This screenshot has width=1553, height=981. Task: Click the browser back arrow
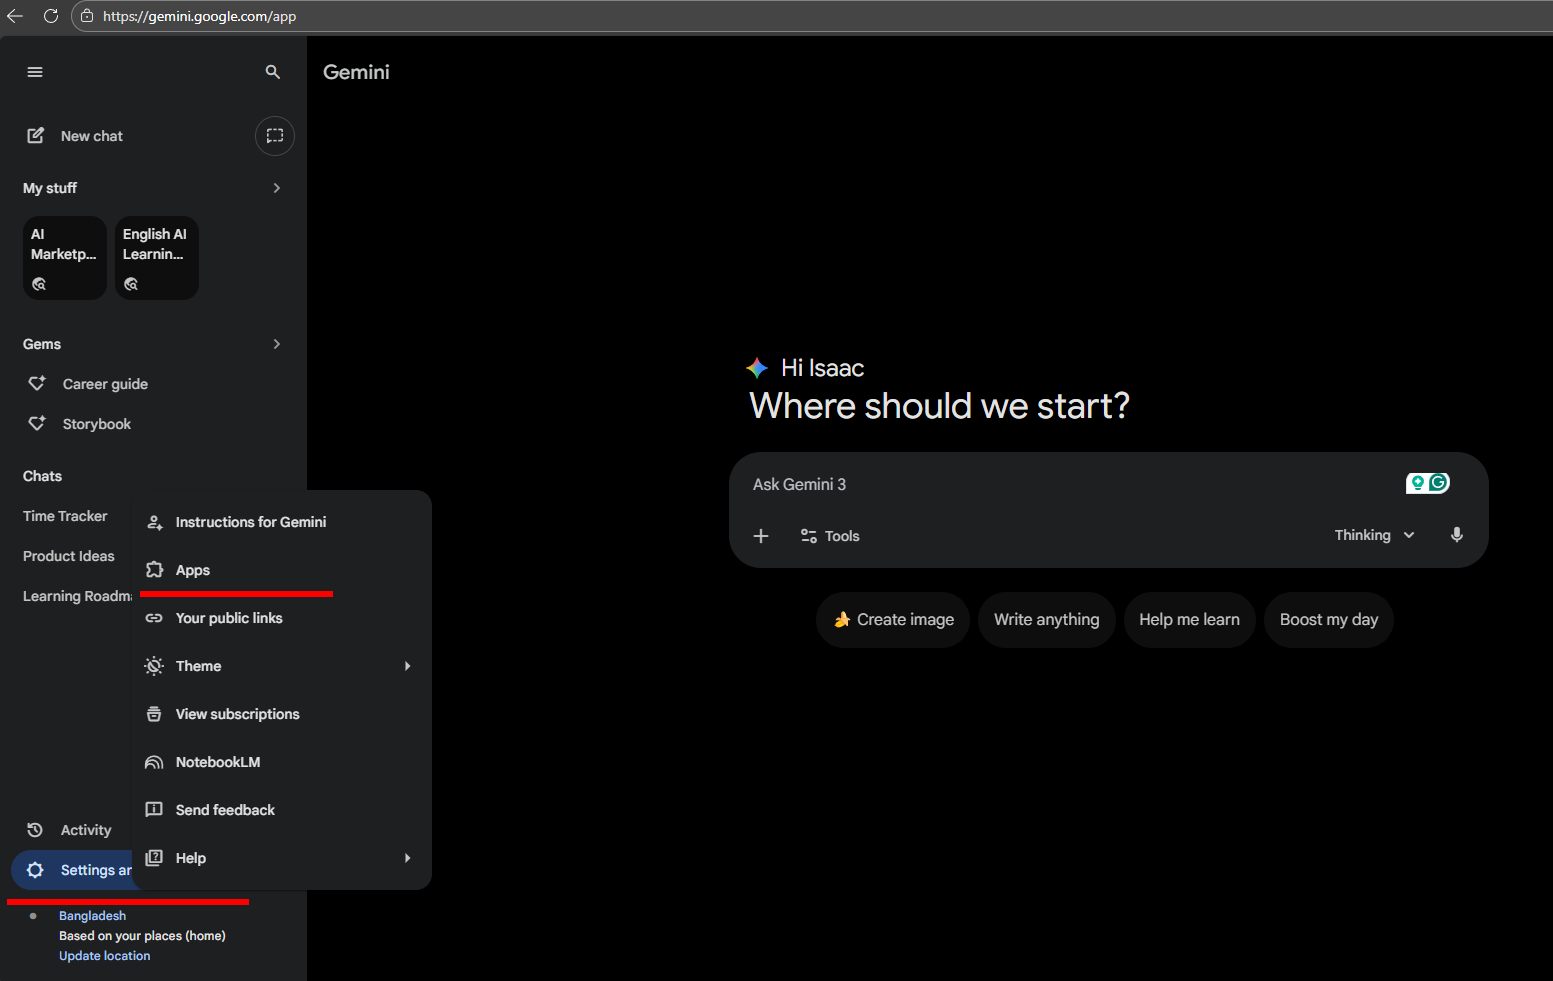coord(14,16)
